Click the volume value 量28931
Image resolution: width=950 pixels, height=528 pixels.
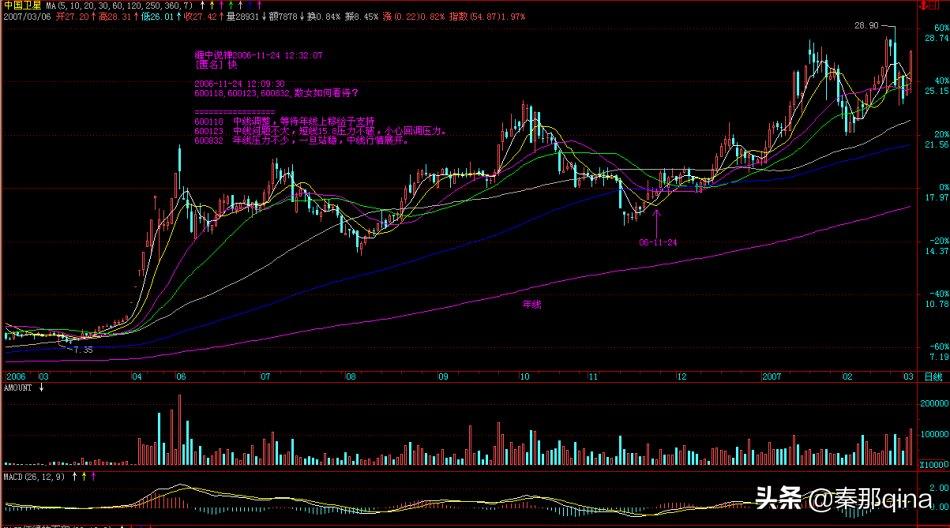242,16
